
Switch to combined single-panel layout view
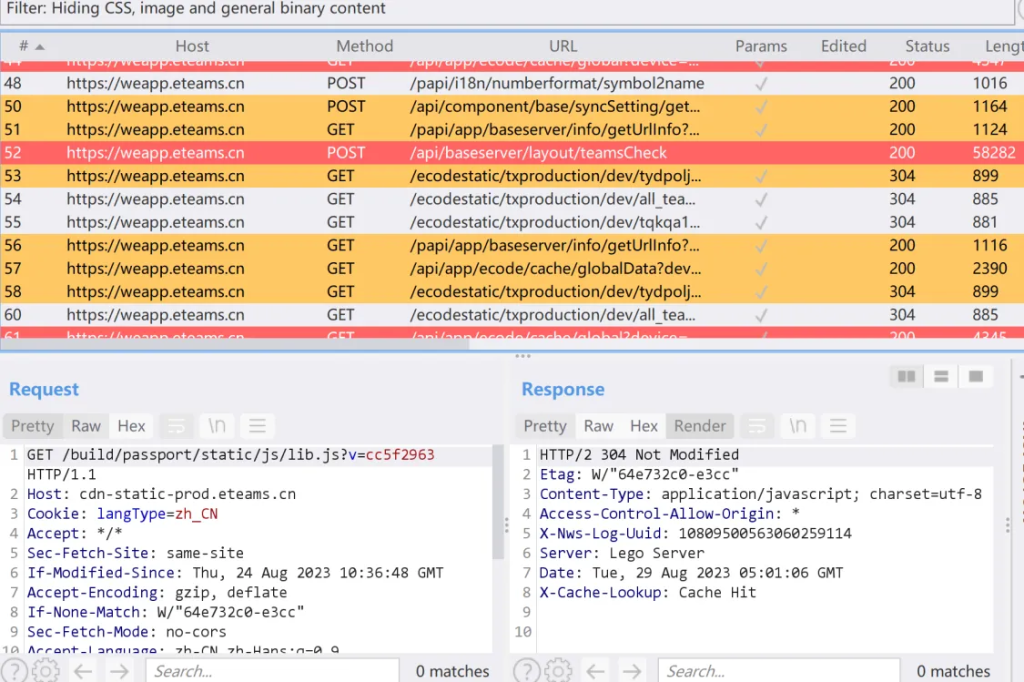point(975,377)
